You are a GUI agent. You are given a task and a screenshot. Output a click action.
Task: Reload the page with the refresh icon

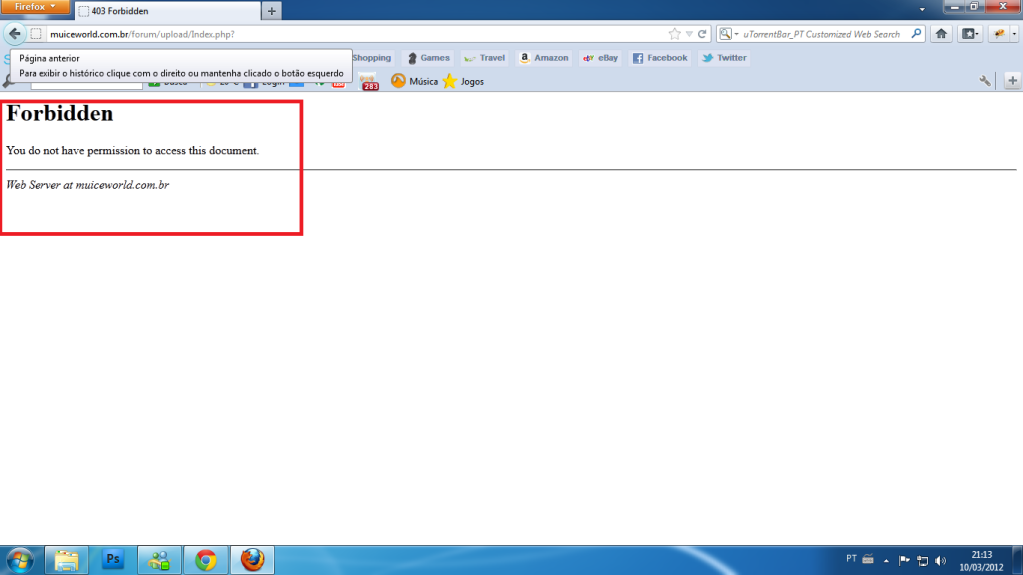coord(703,34)
